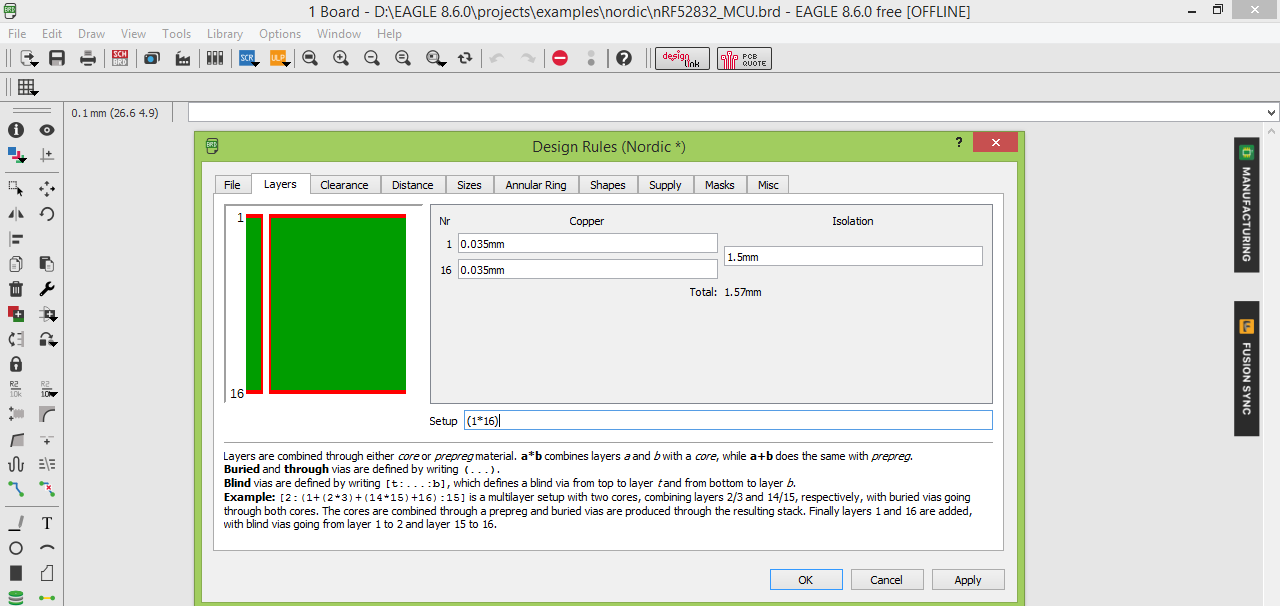The width and height of the screenshot is (1282, 606).
Task: Click the design link button
Action: pos(682,58)
